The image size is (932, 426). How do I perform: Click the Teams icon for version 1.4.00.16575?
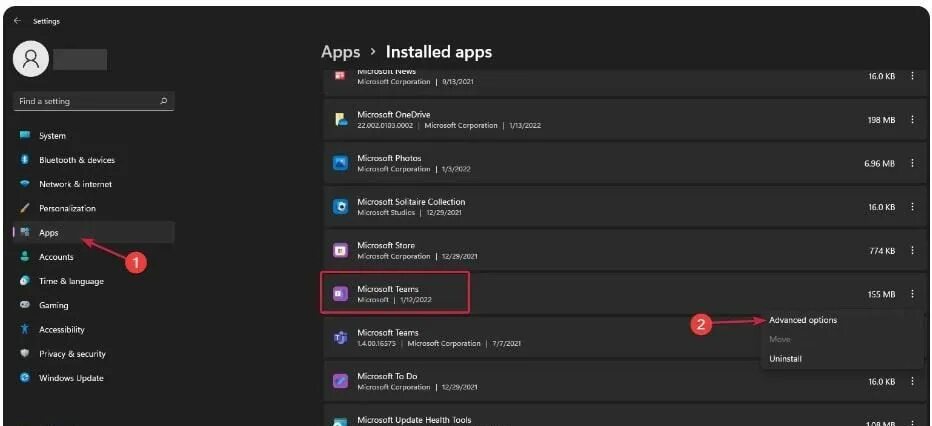(340, 337)
